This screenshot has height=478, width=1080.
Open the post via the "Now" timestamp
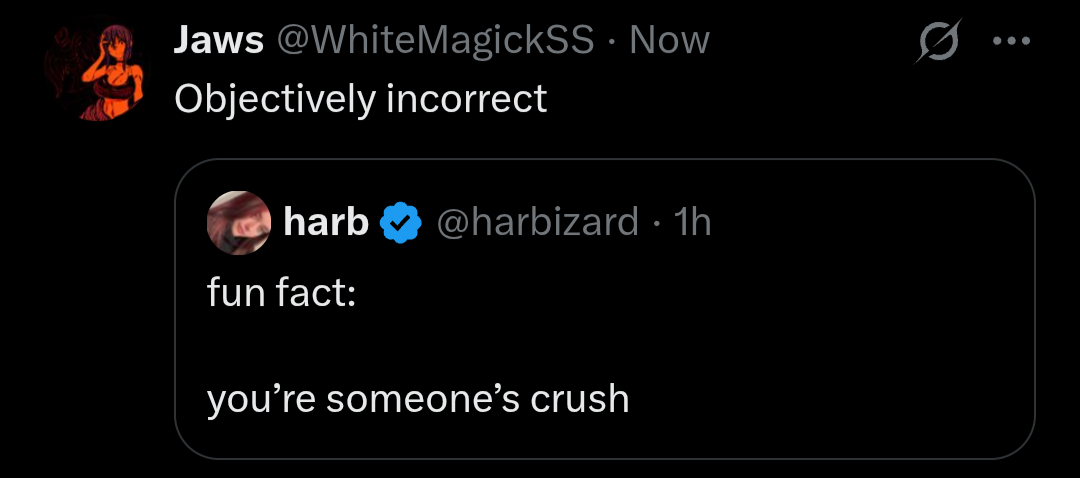click(x=669, y=40)
